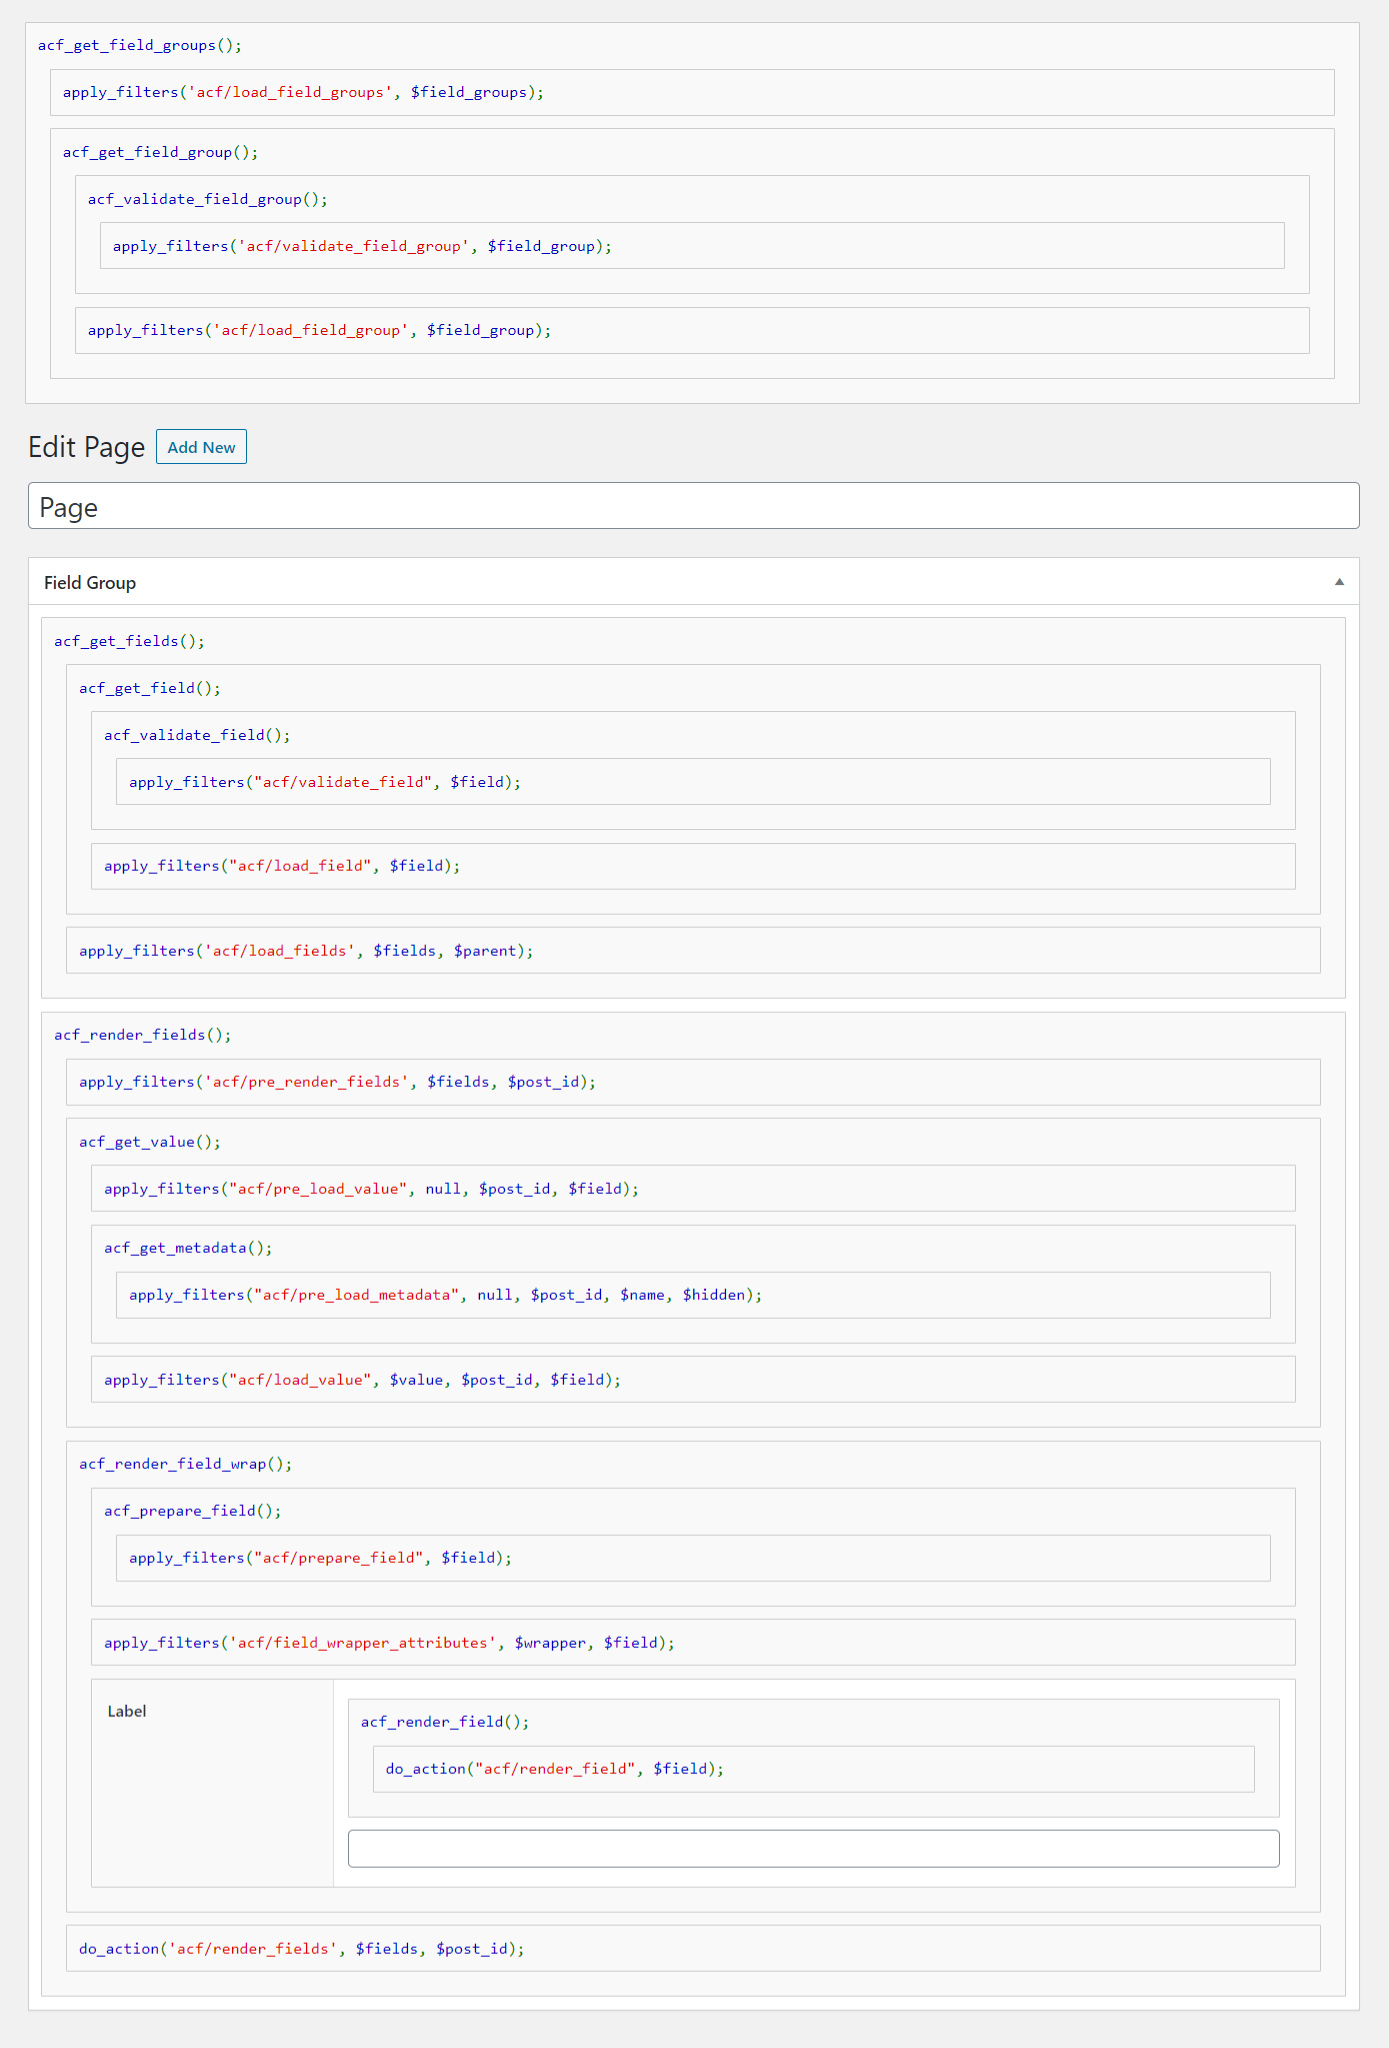Select the 'acf/load_field_groups' filter line
The image size is (1389, 2048).
tap(692, 93)
